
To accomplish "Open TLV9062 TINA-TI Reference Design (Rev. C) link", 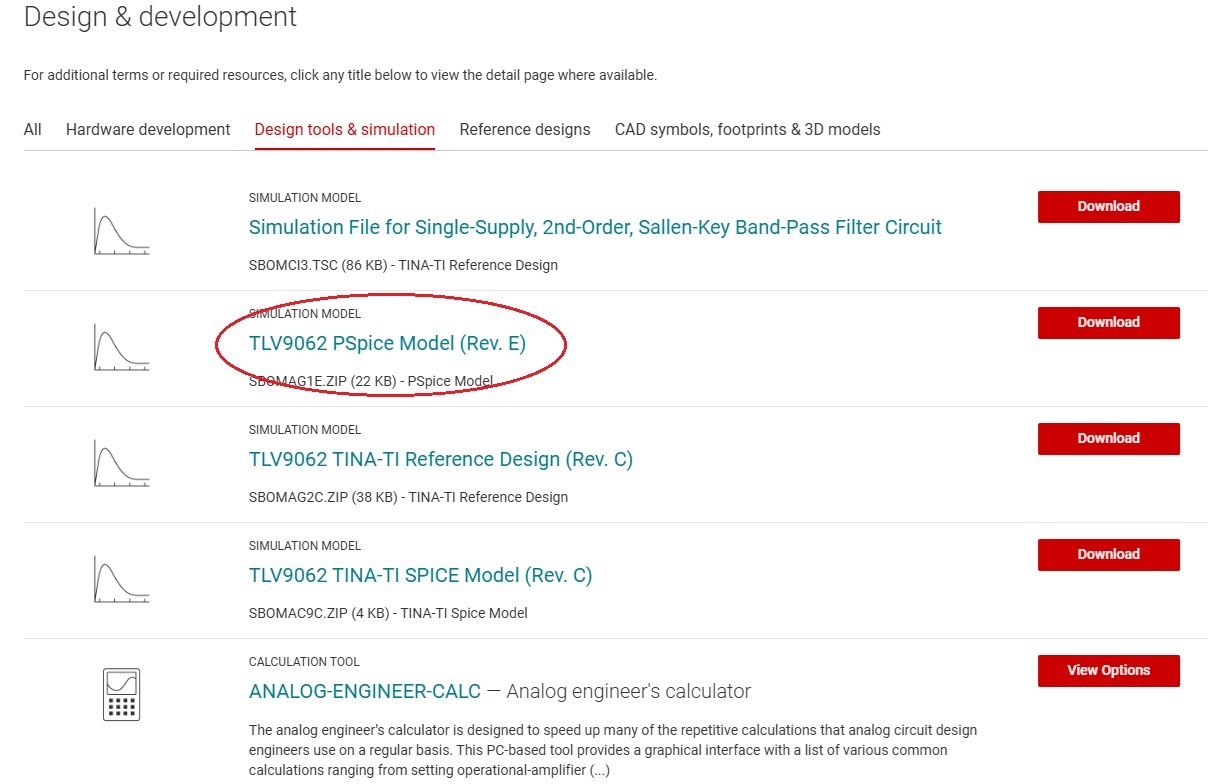I will (441, 459).
